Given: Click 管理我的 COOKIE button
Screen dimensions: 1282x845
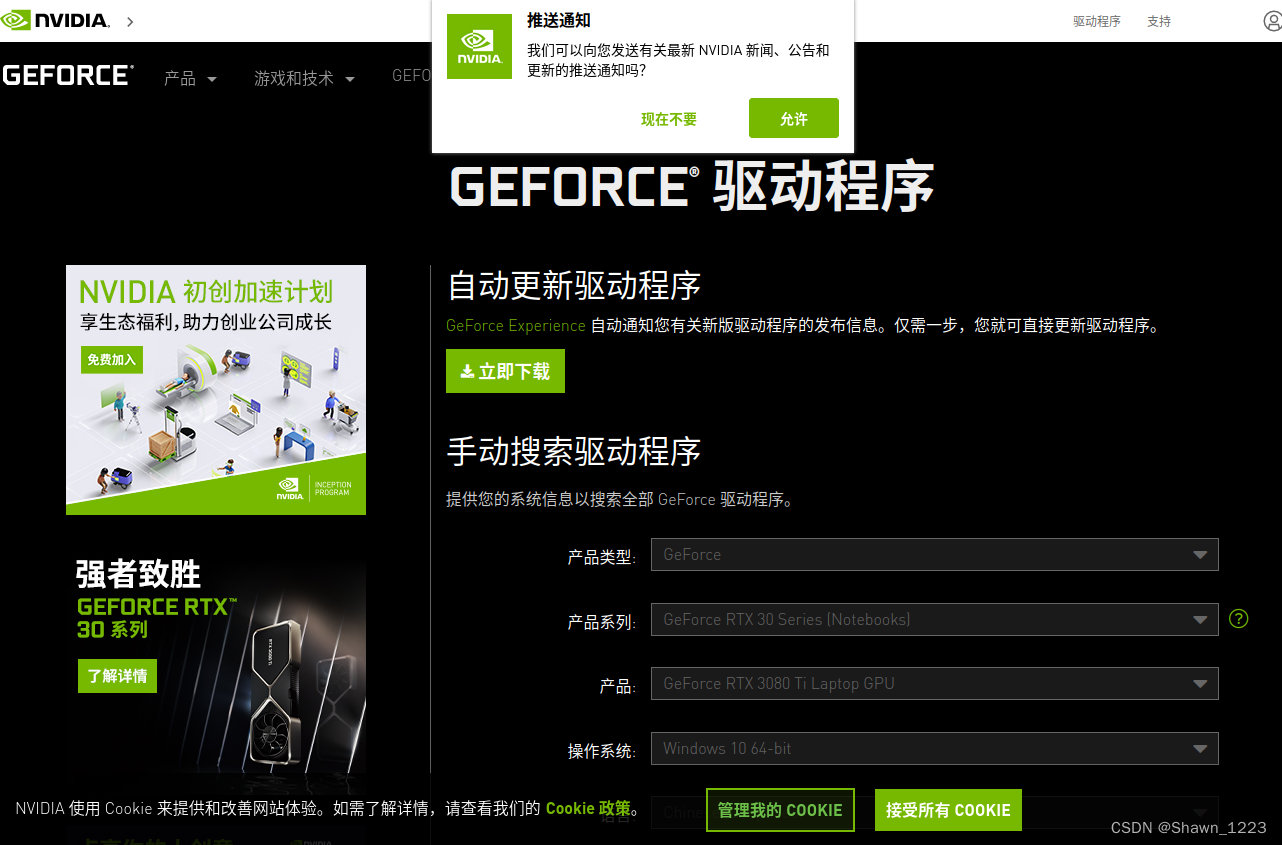Looking at the screenshot, I should pos(780,810).
